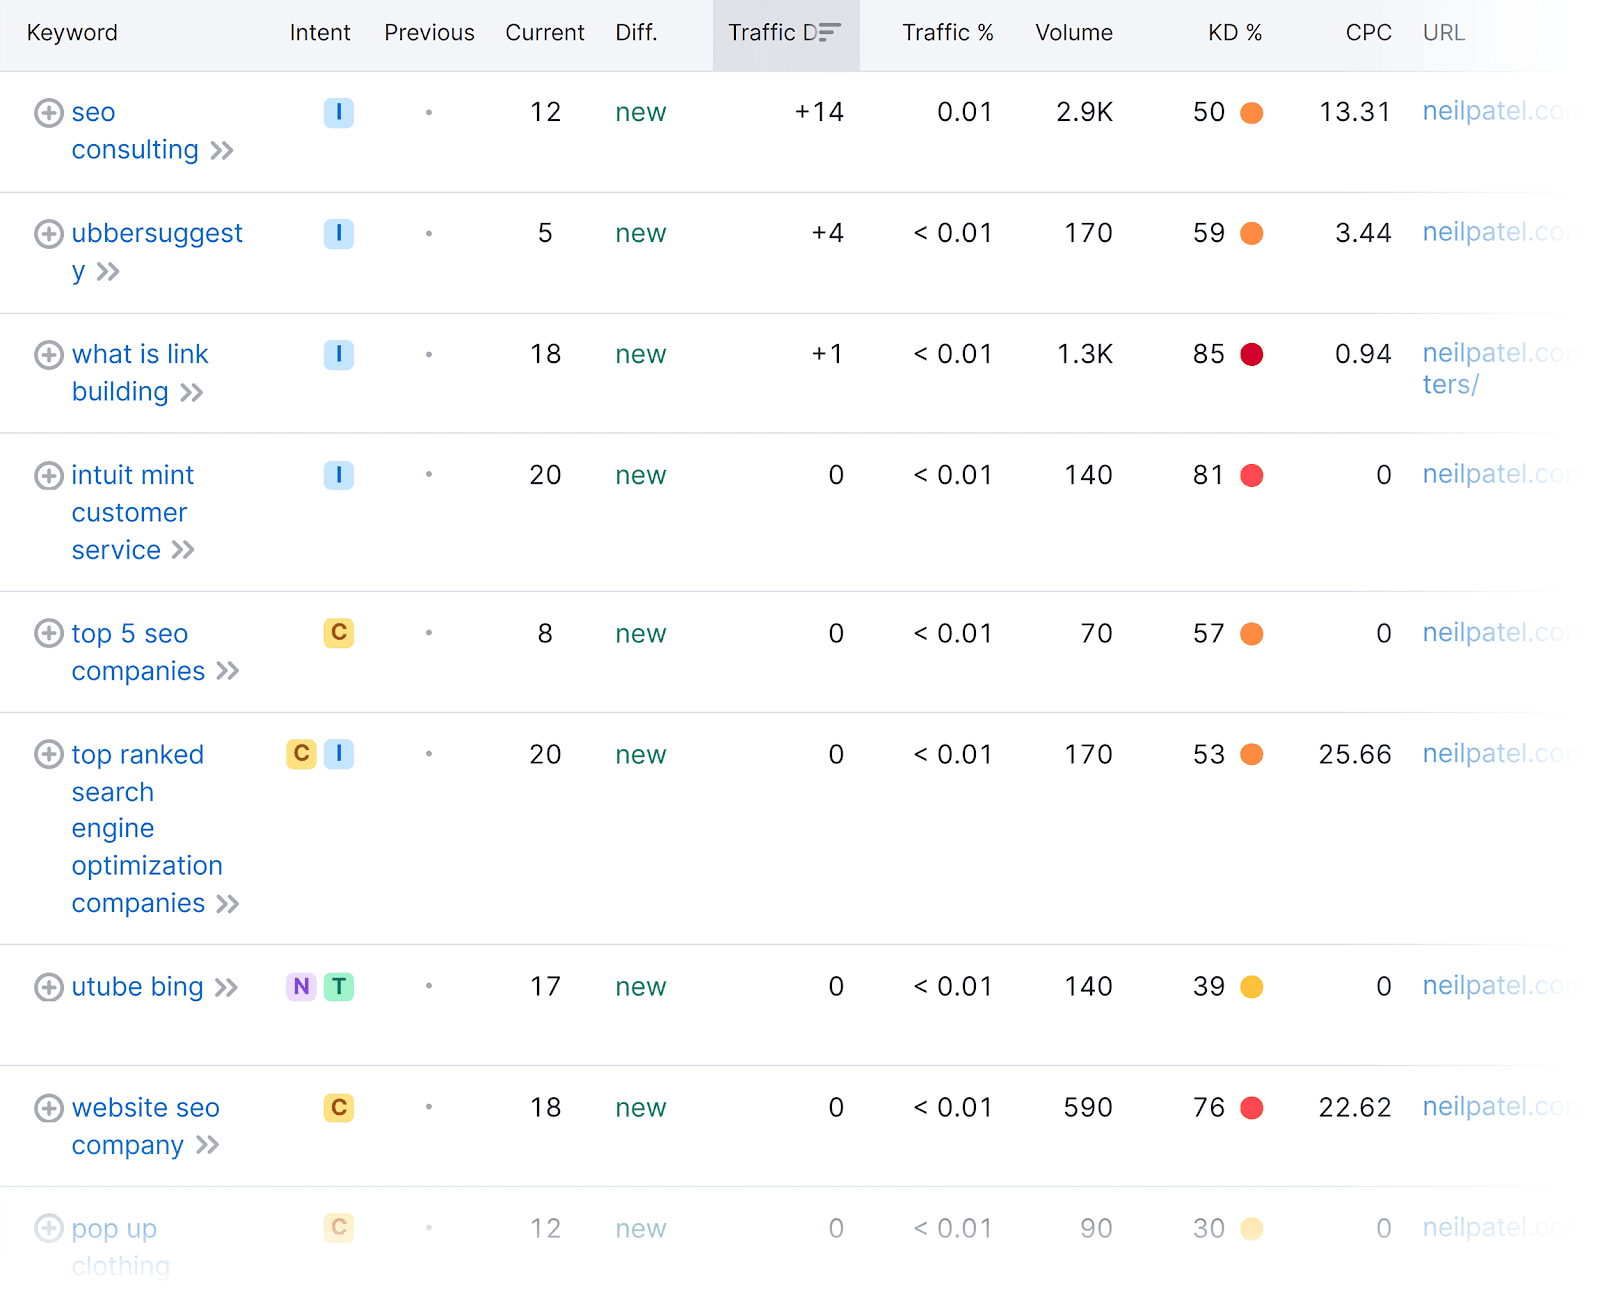Open the 'what is link building' keyword link
The width and height of the screenshot is (1600, 1314).
pyautogui.click(x=140, y=373)
